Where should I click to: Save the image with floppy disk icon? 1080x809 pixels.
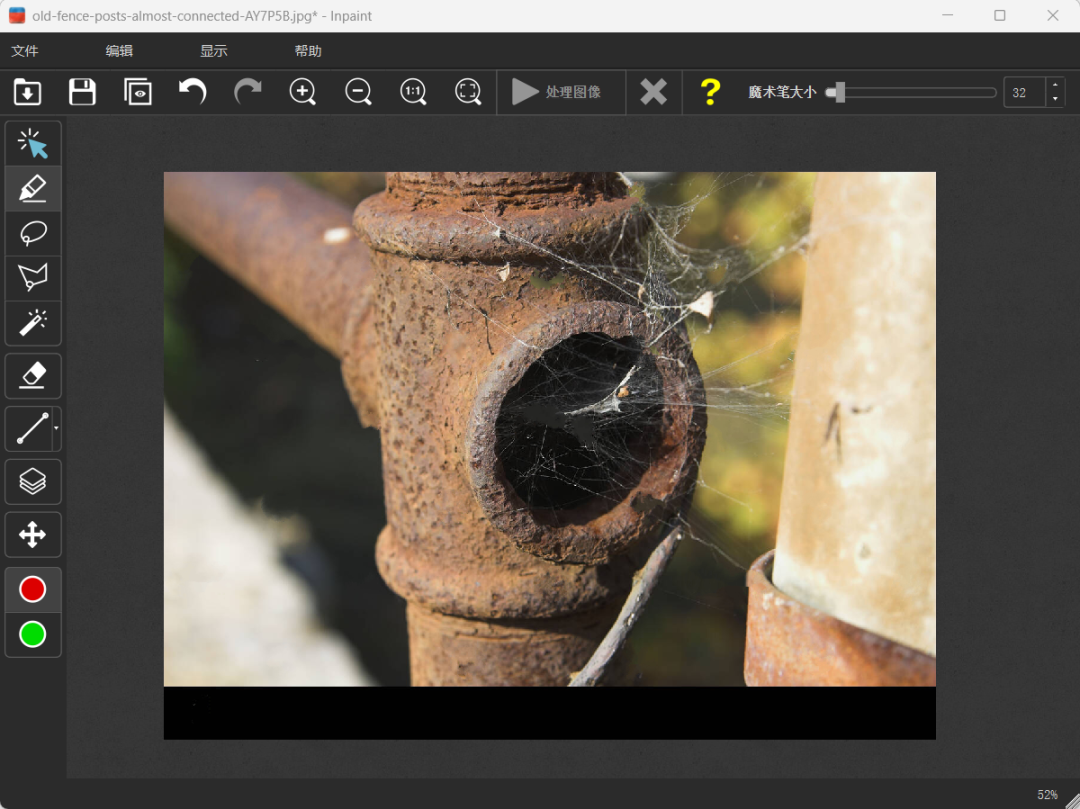click(82, 92)
